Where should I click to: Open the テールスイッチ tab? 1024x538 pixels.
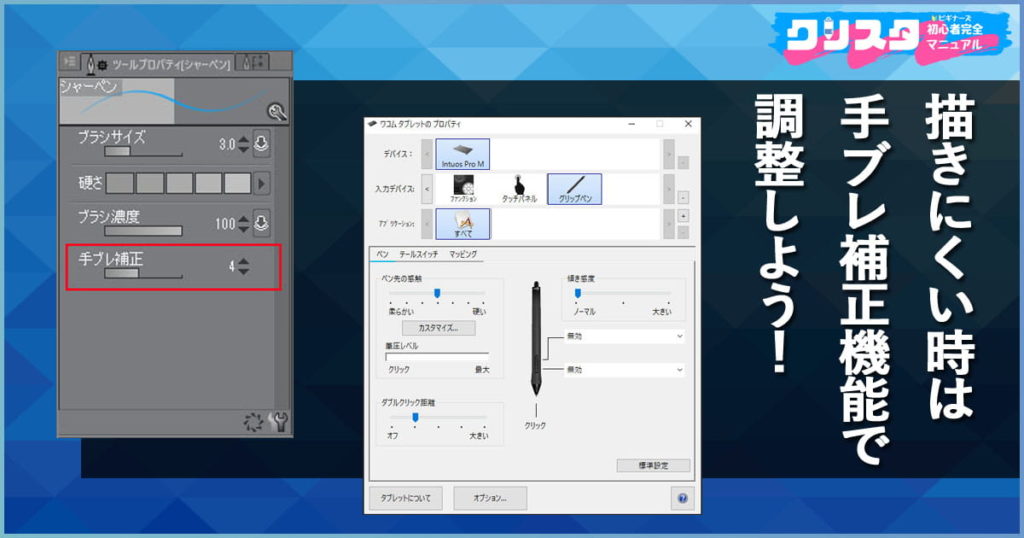coord(419,254)
